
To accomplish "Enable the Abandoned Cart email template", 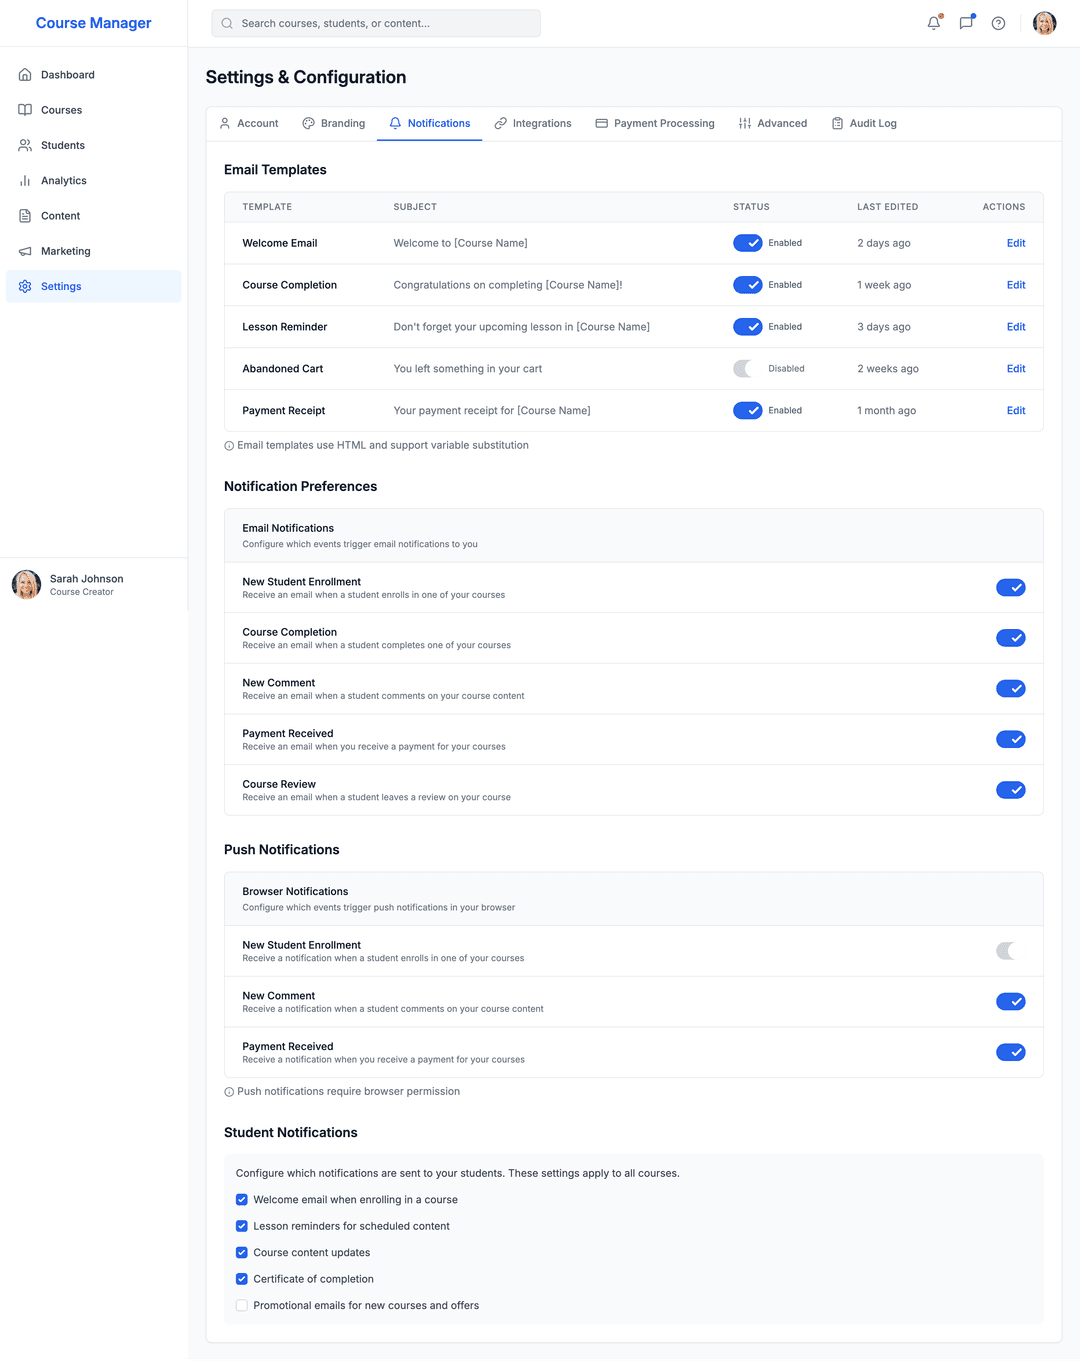I will [x=747, y=369].
